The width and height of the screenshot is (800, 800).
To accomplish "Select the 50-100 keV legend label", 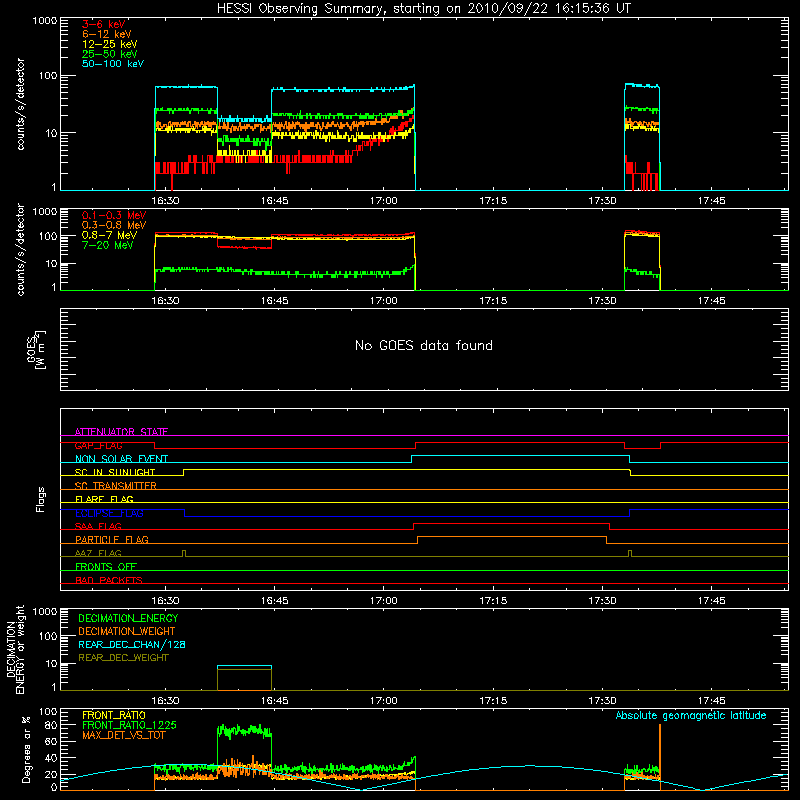I will coord(113,64).
